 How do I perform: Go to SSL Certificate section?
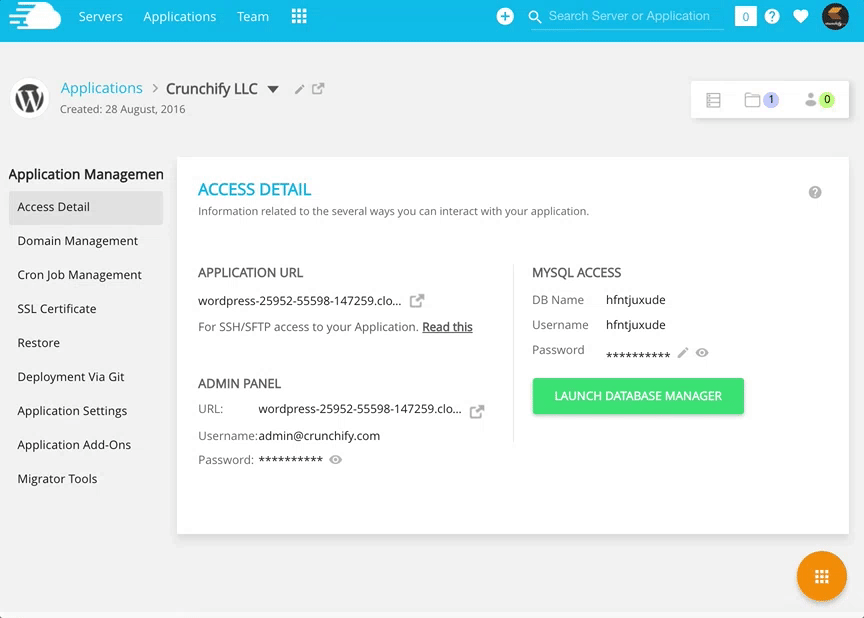(x=57, y=309)
